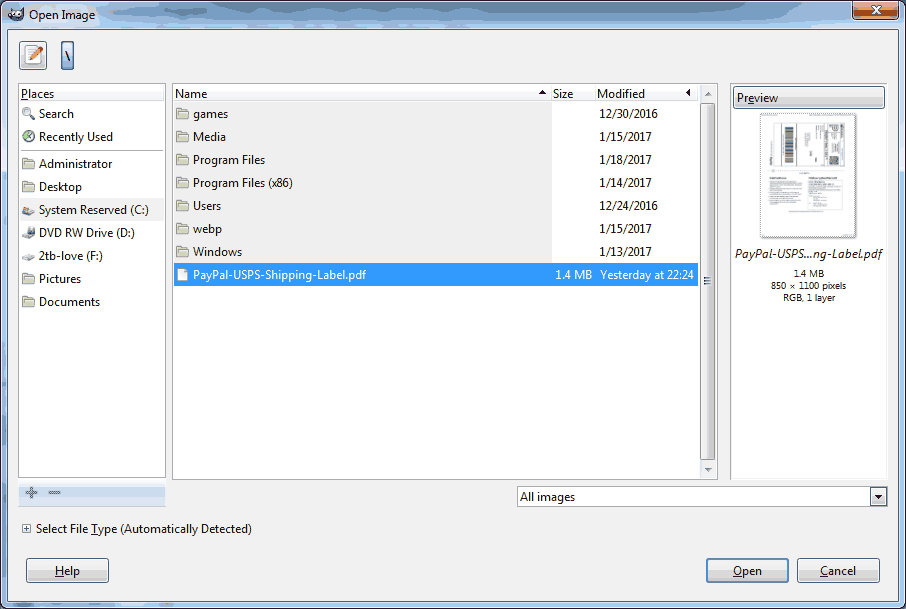The width and height of the screenshot is (906, 609).
Task: Sort files by the Size column header
Action: [x=573, y=94]
